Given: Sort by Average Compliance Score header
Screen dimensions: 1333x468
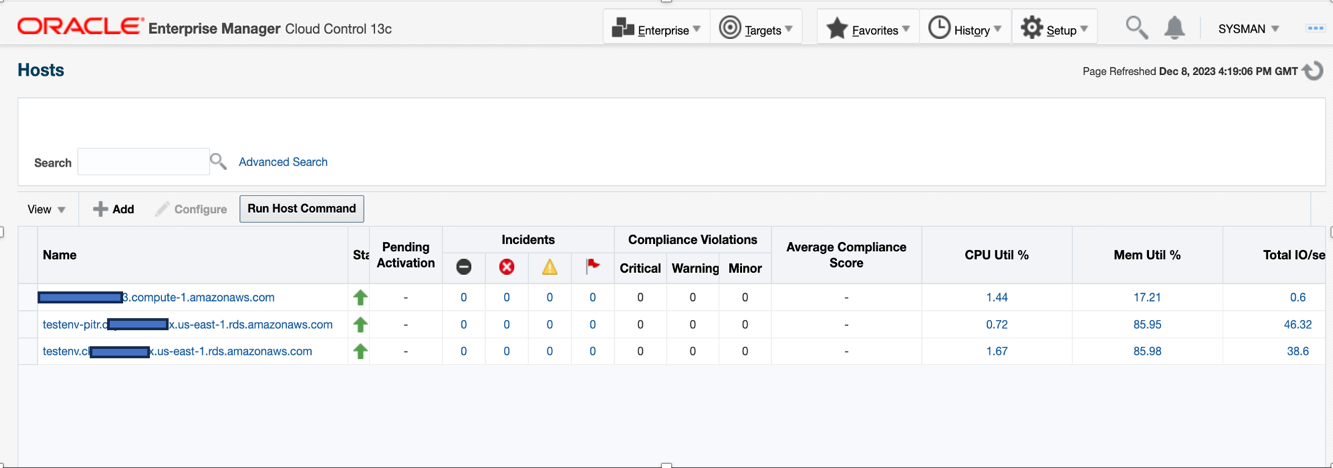Looking at the screenshot, I should (x=846, y=255).
